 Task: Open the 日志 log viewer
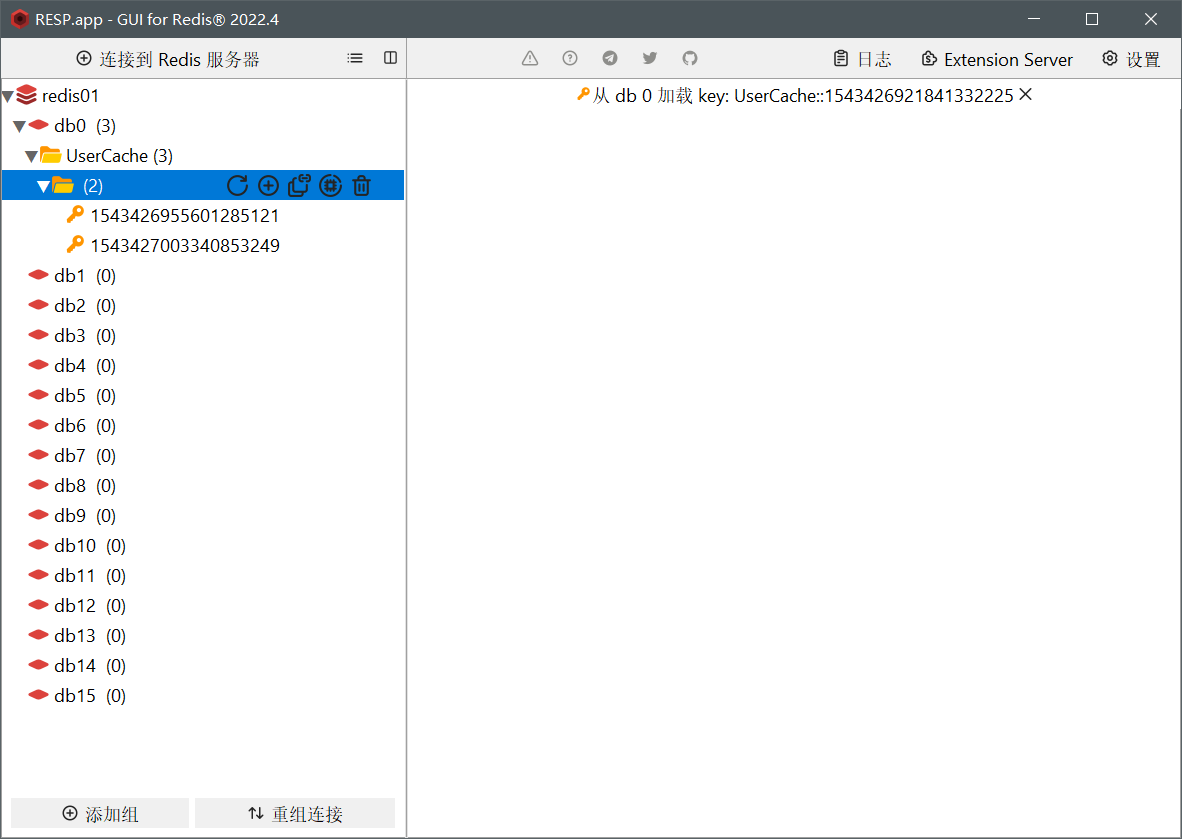pyautogui.click(x=862, y=59)
